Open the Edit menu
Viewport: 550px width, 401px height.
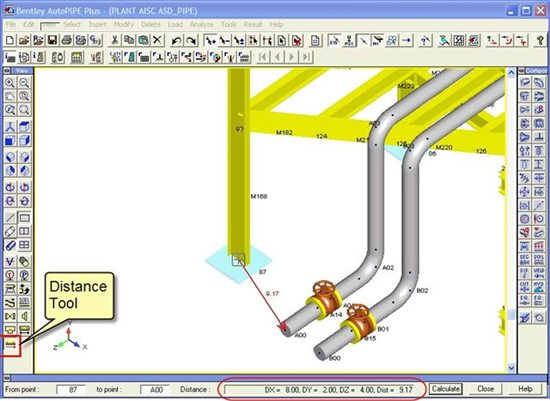click(x=29, y=25)
